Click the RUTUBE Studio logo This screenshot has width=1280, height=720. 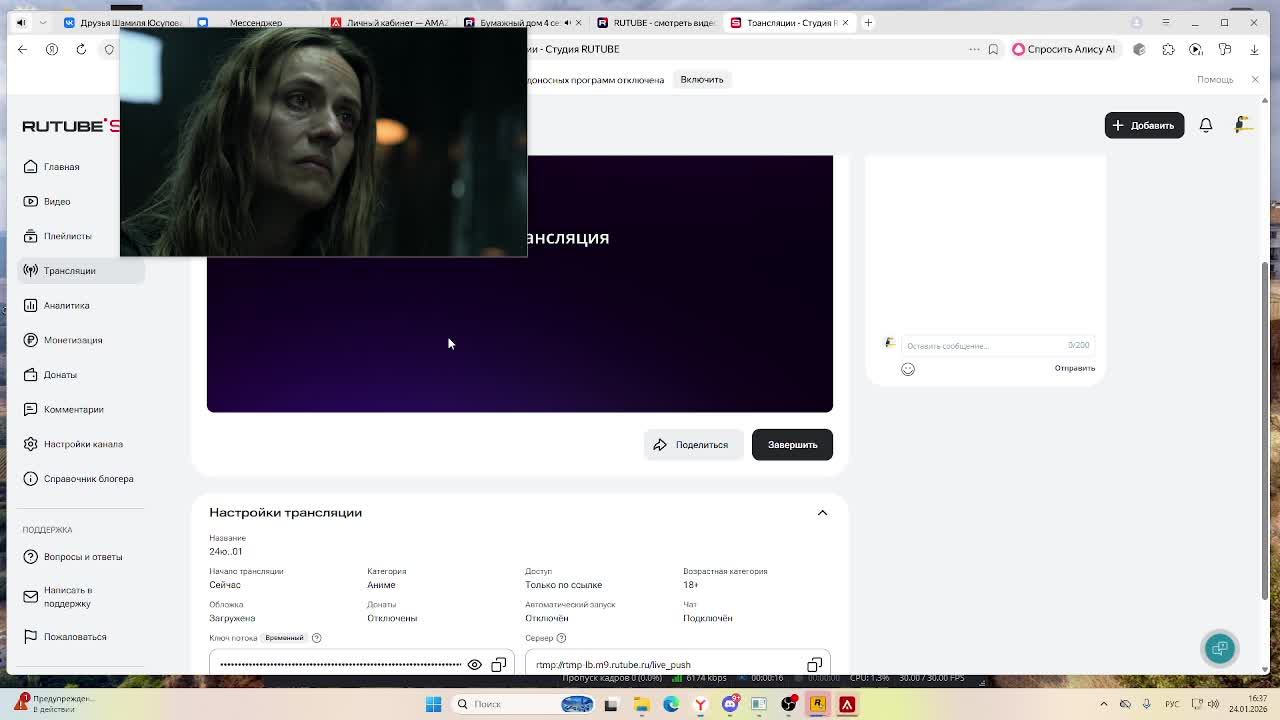coord(71,125)
